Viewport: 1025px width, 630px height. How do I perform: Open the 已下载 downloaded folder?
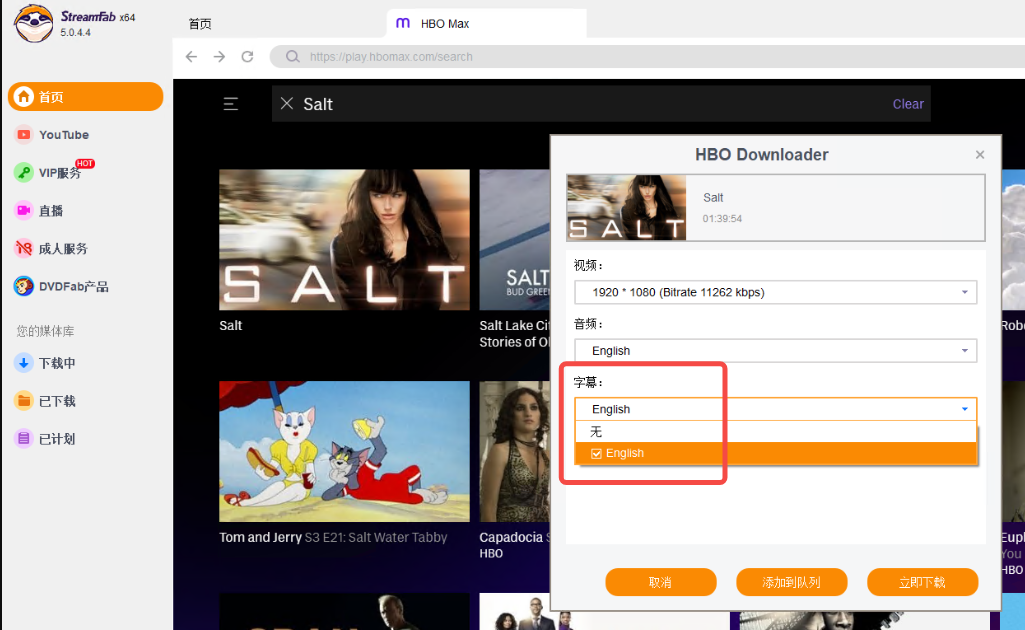44,401
